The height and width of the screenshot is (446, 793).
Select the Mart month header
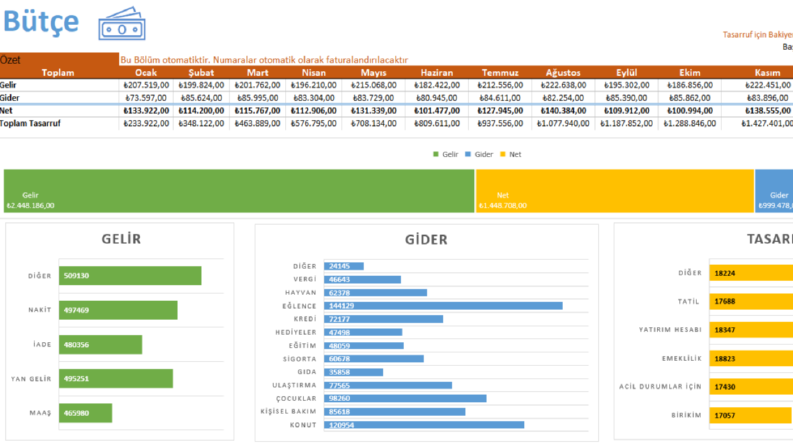click(x=257, y=73)
